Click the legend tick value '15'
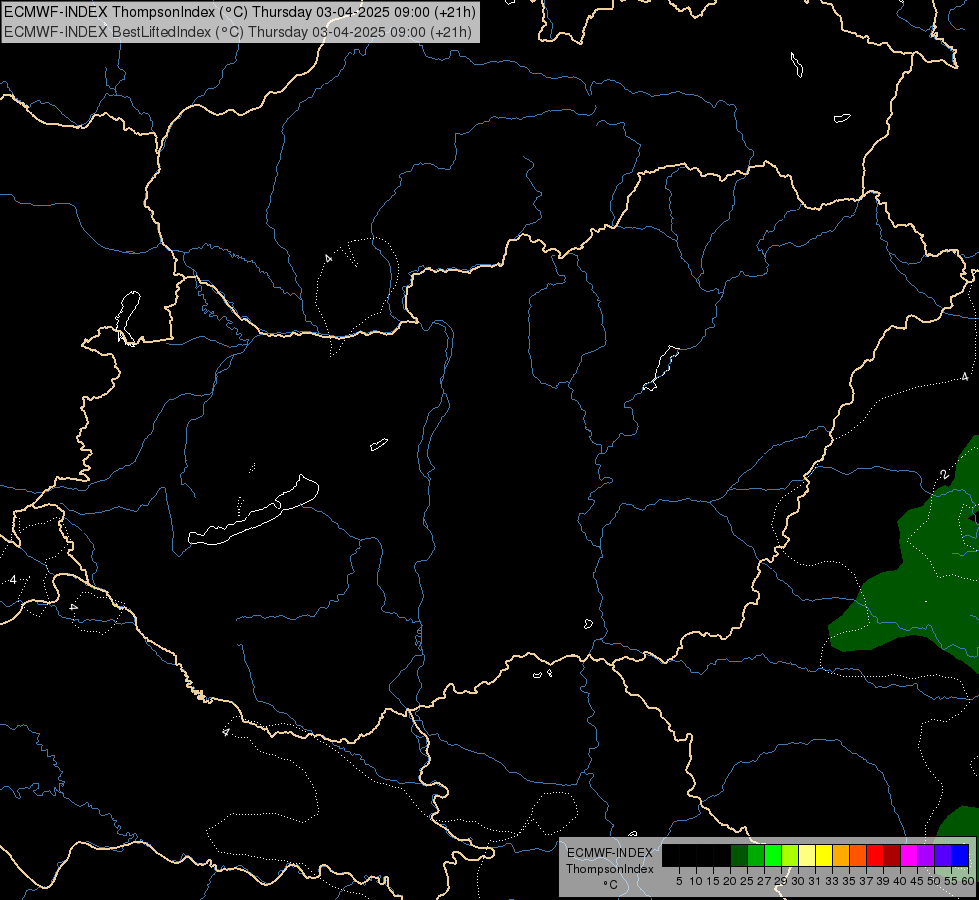The image size is (979, 900). pyautogui.click(x=713, y=881)
